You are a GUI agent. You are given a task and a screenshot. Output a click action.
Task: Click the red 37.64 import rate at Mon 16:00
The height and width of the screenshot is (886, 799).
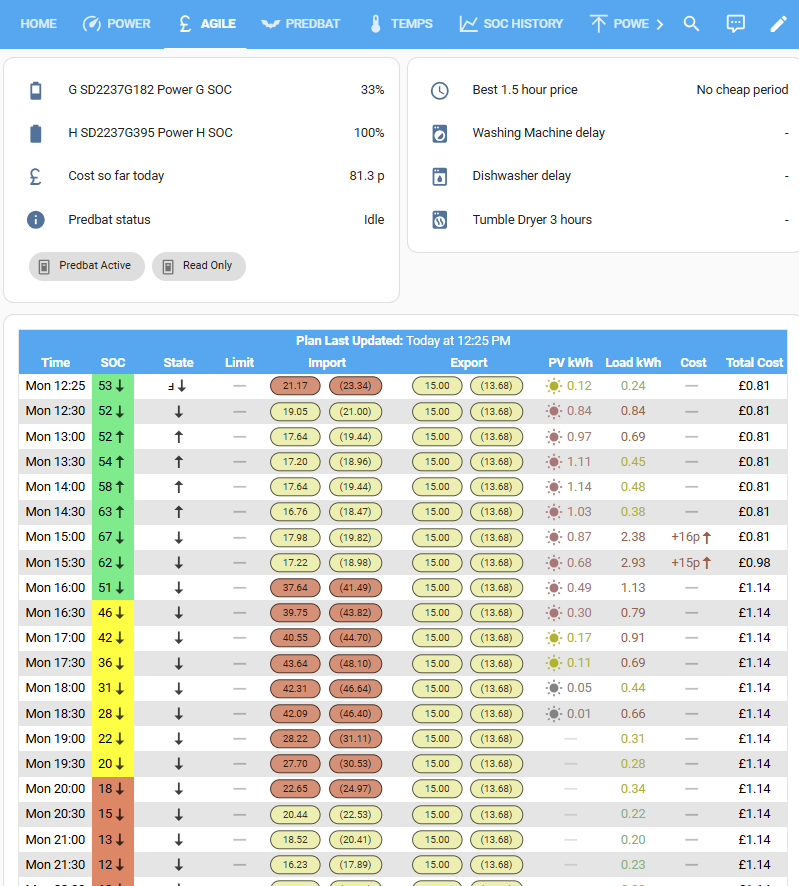pyautogui.click(x=296, y=588)
